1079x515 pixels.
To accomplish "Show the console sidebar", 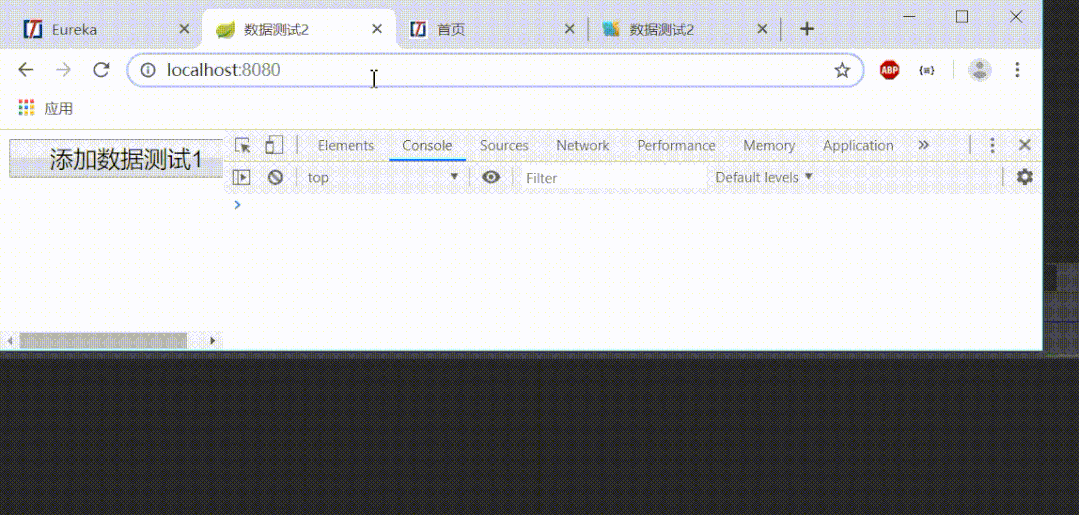I will (x=241, y=178).
